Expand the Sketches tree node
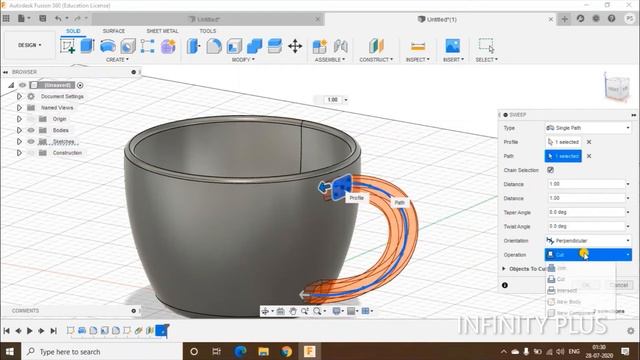 19,142
